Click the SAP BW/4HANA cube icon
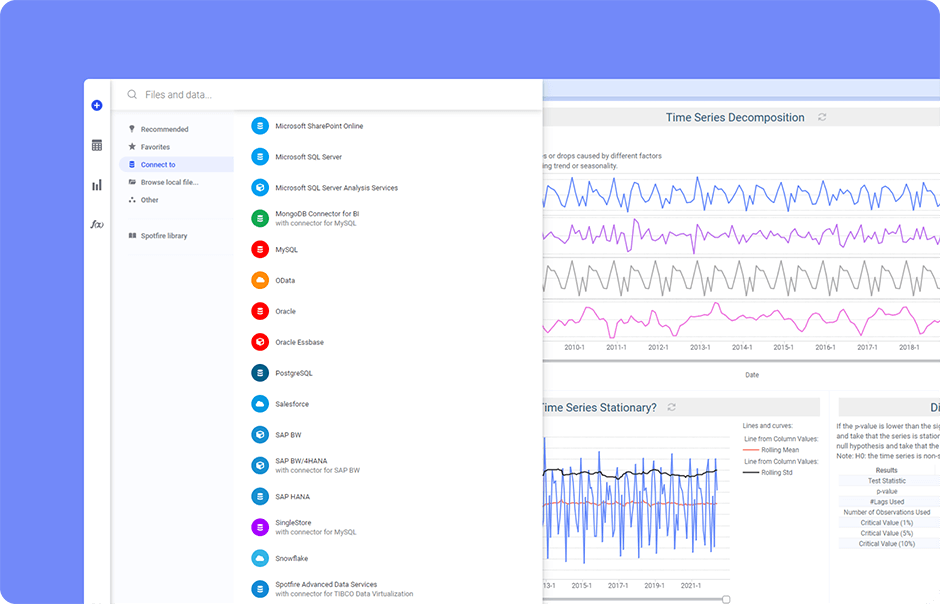 coord(260,466)
